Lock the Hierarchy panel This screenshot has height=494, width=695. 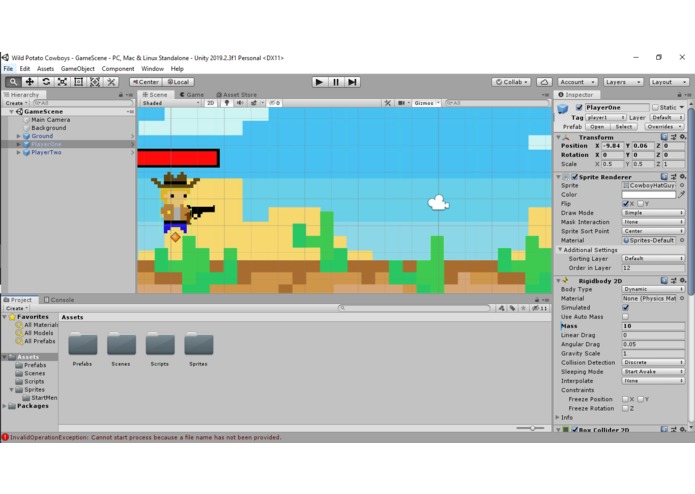pos(121,94)
